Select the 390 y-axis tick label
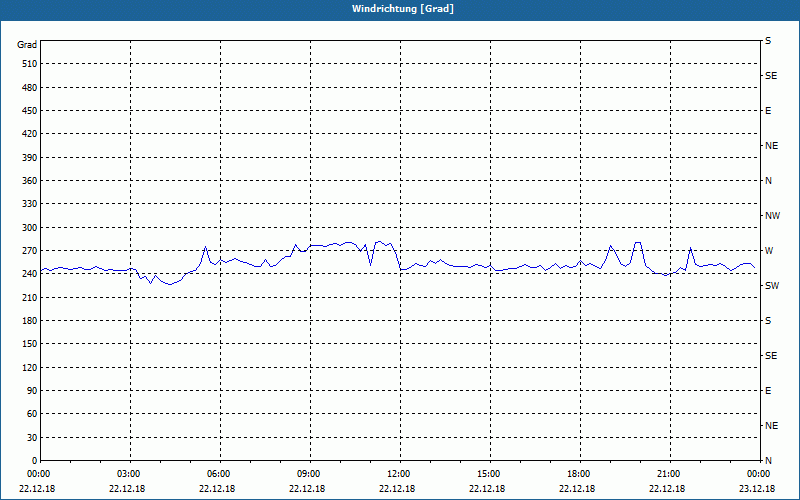 pyautogui.click(x=30, y=158)
